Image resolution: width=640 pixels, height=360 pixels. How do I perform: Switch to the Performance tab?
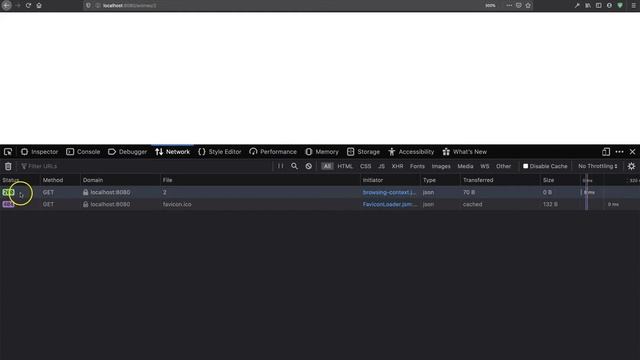[273, 152]
